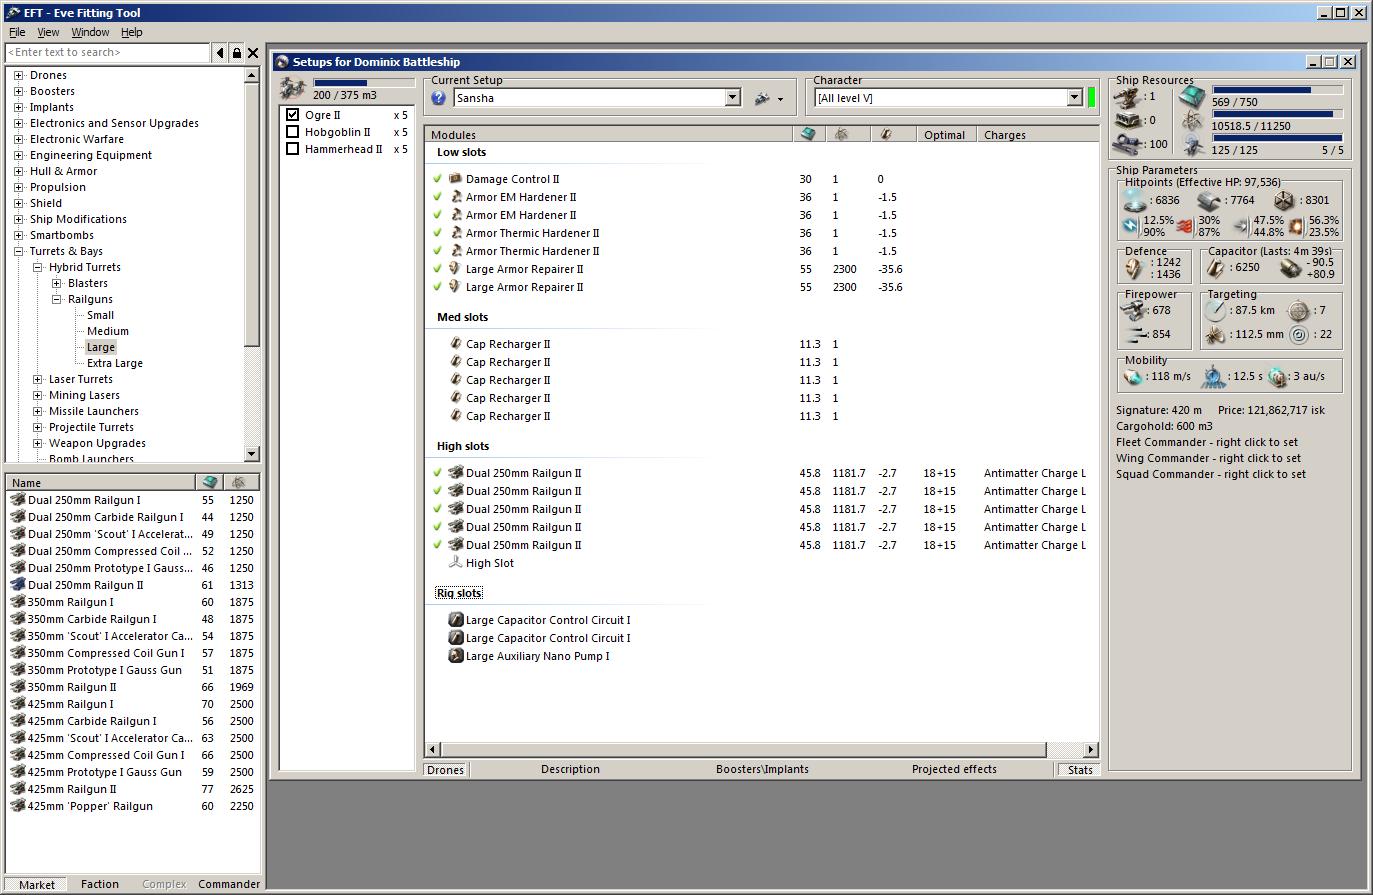Open the Help menu
This screenshot has width=1373, height=895.
tap(132, 32)
